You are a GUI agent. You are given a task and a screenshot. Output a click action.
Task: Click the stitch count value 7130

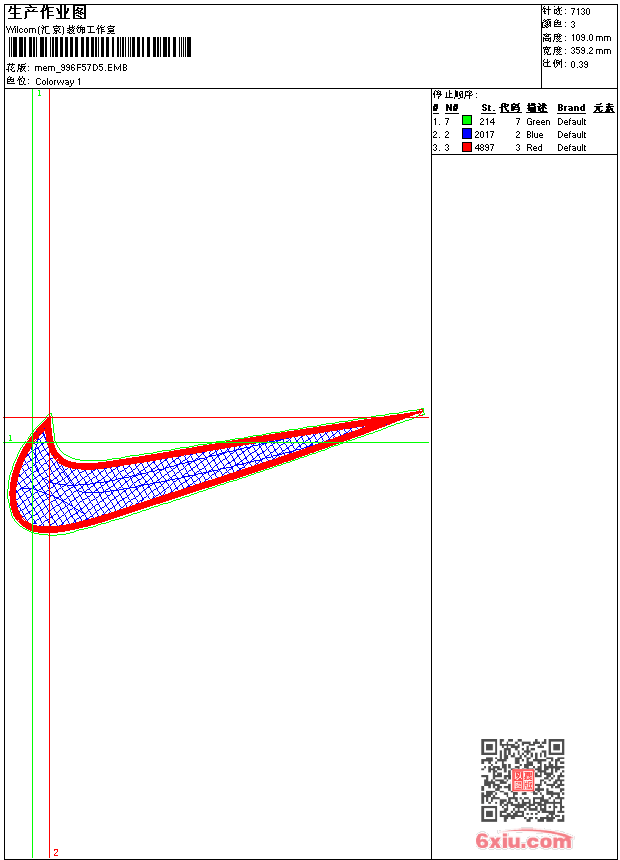(x=580, y=12)
